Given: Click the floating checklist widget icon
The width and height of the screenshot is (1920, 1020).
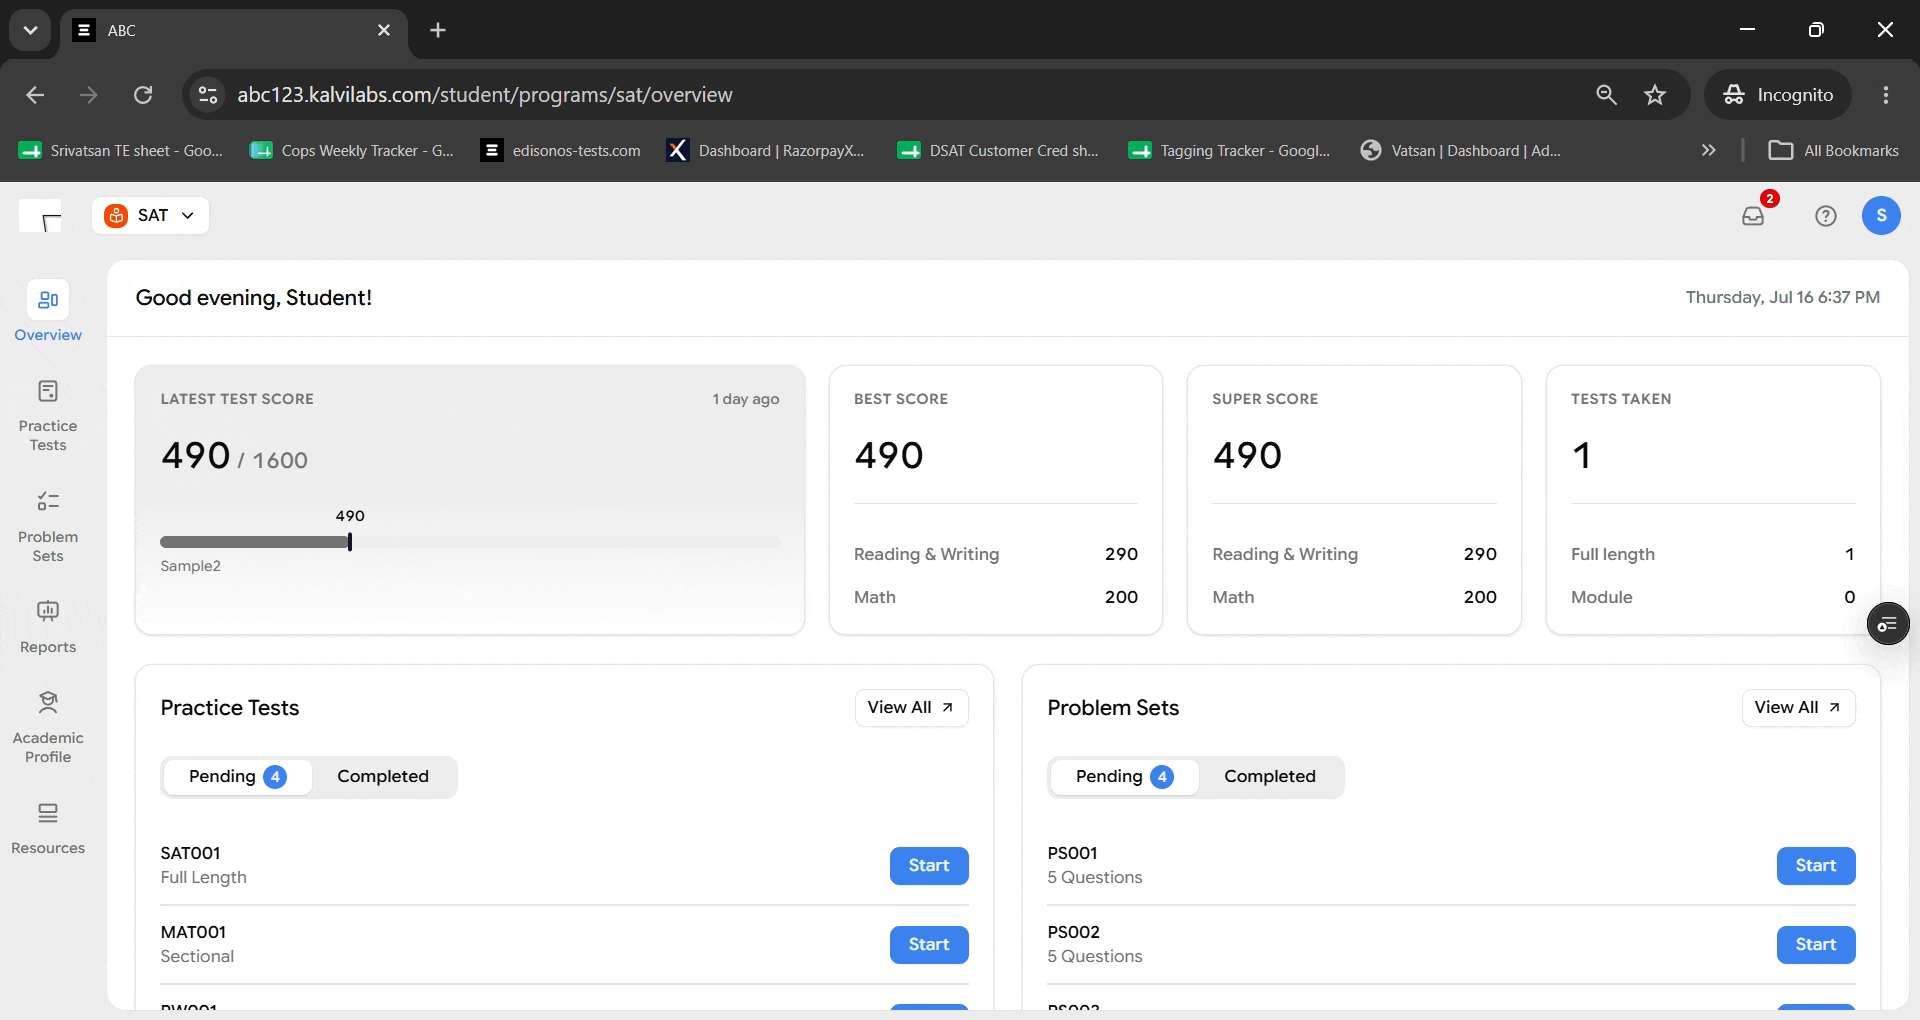Looking at the screenshot, I should (x=1888, y=624).
